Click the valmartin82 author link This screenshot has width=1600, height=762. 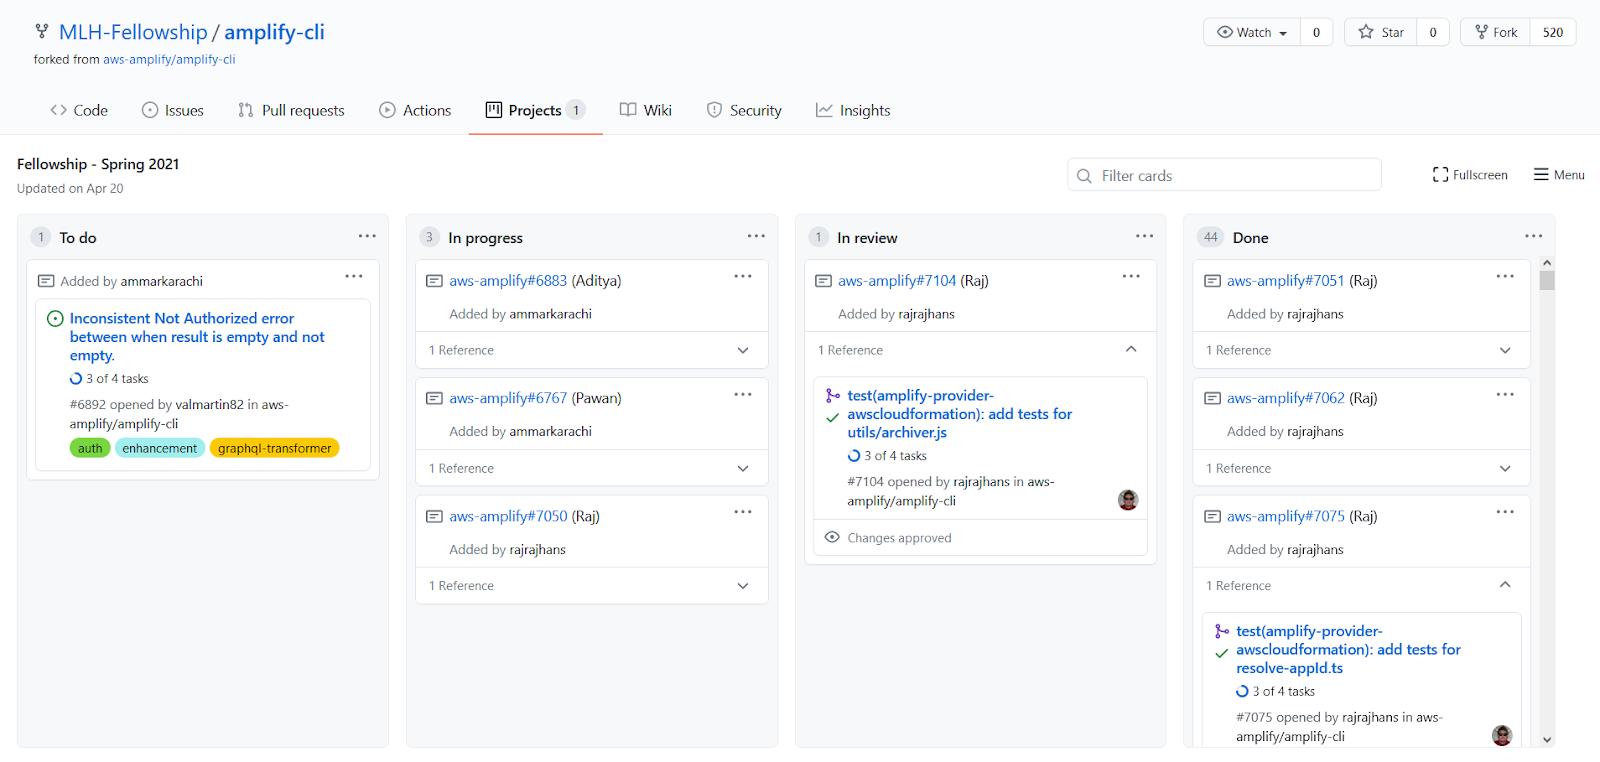[209, 405]
